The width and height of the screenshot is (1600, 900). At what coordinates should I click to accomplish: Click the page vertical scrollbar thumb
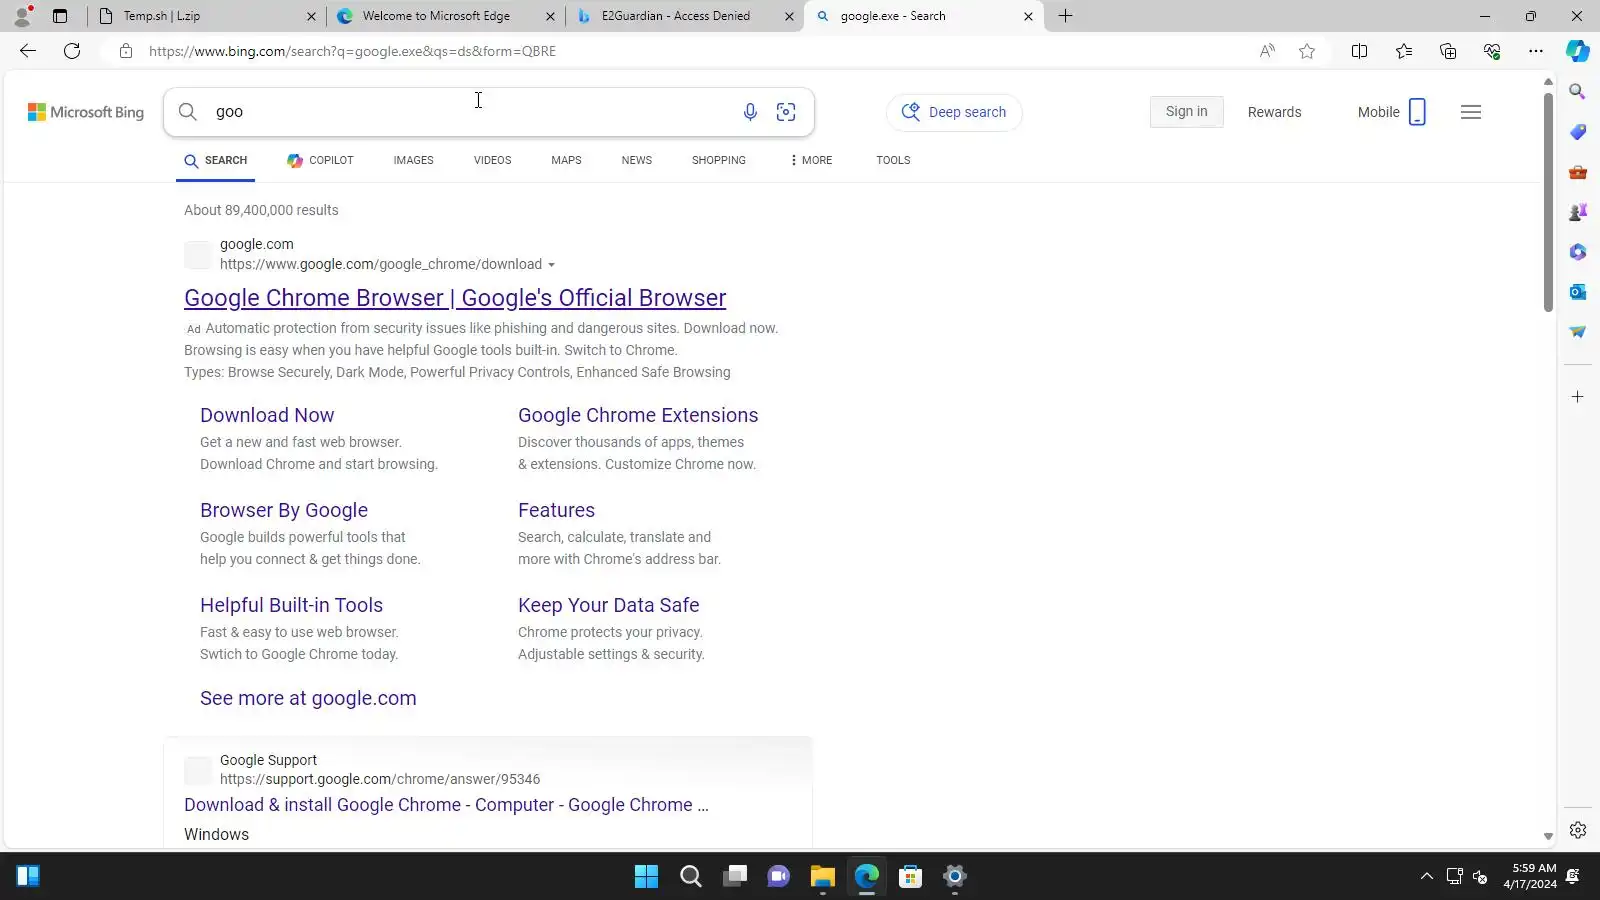(1548, 202)
